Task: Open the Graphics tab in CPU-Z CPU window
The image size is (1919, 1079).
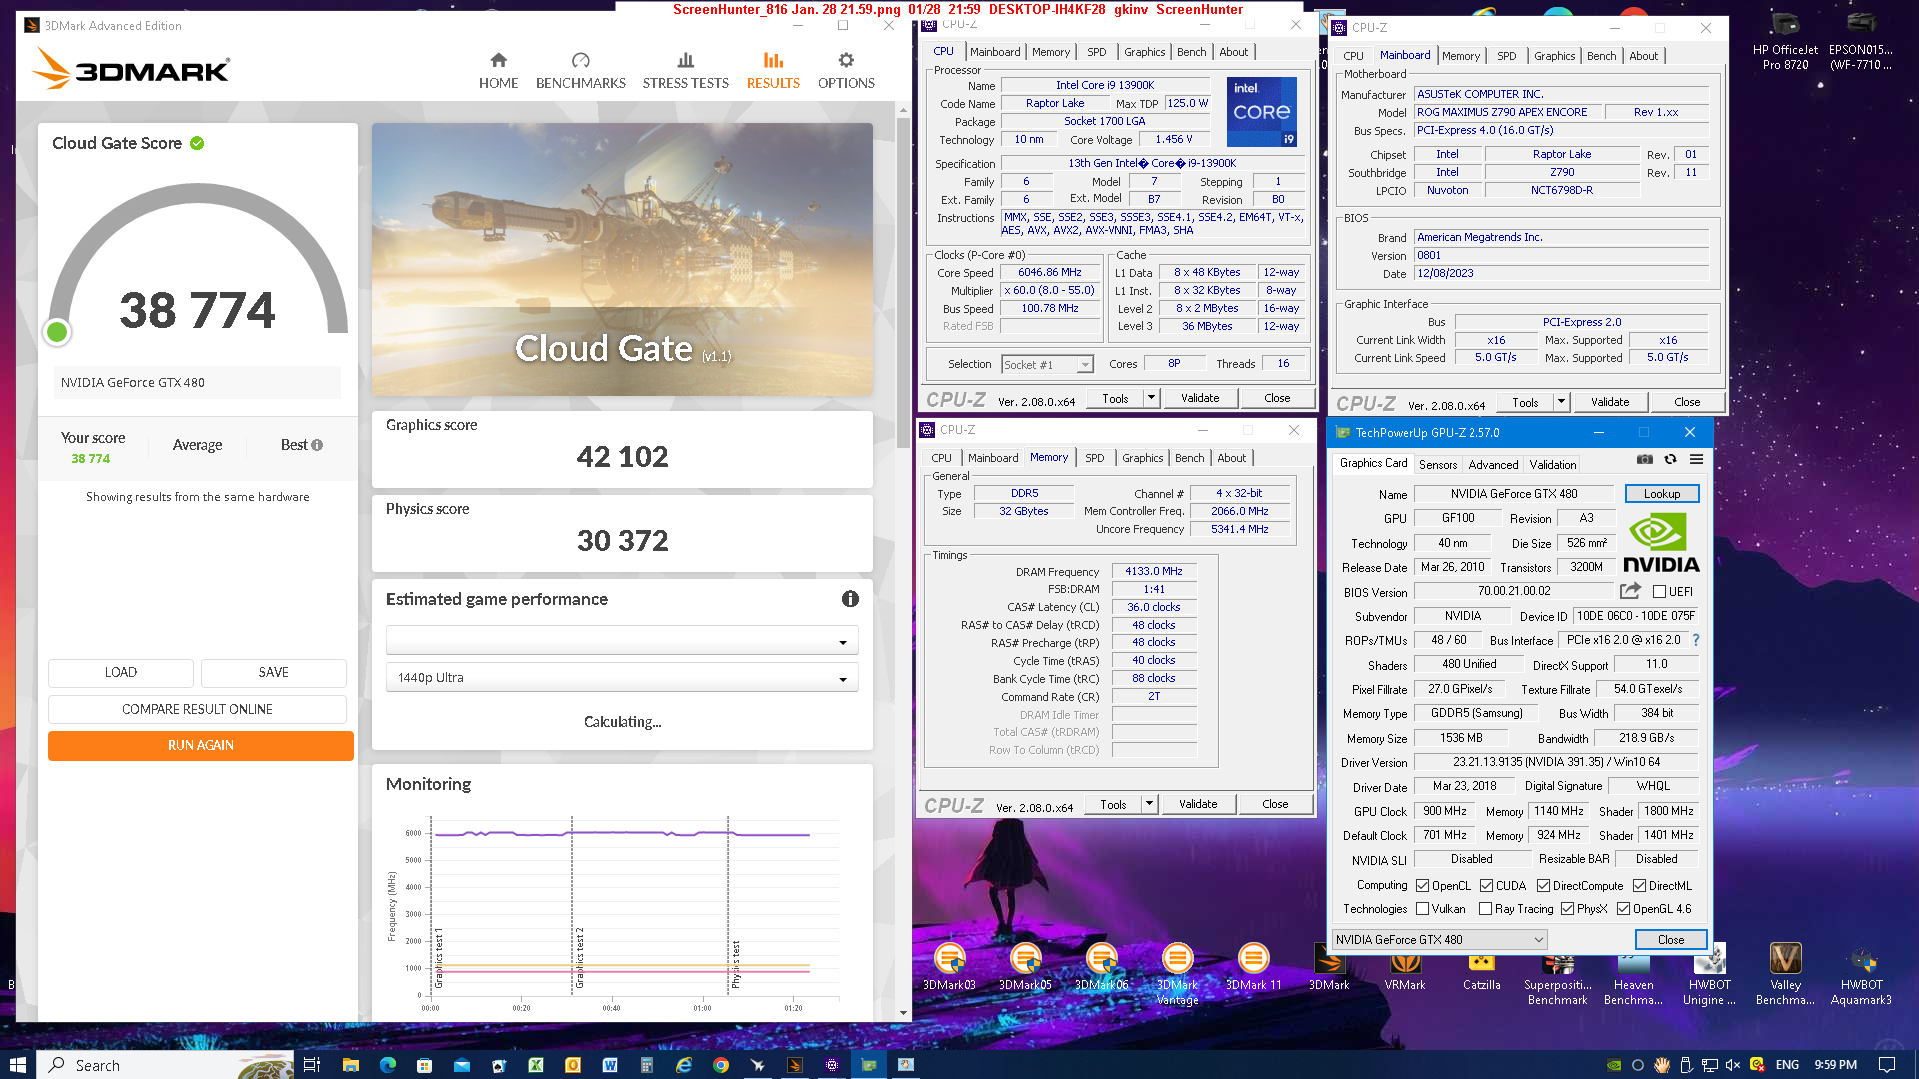Action: [1144, 52]
